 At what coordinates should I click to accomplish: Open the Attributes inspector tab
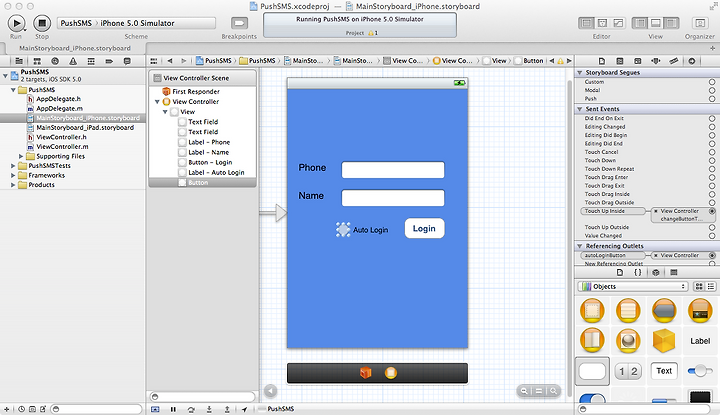[656, 61]
